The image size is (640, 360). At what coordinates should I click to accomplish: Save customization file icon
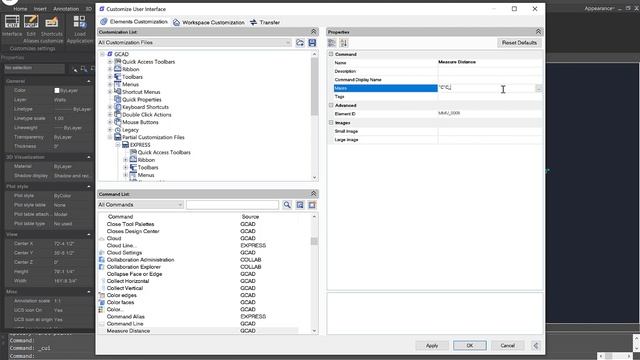tap(312, 42)
